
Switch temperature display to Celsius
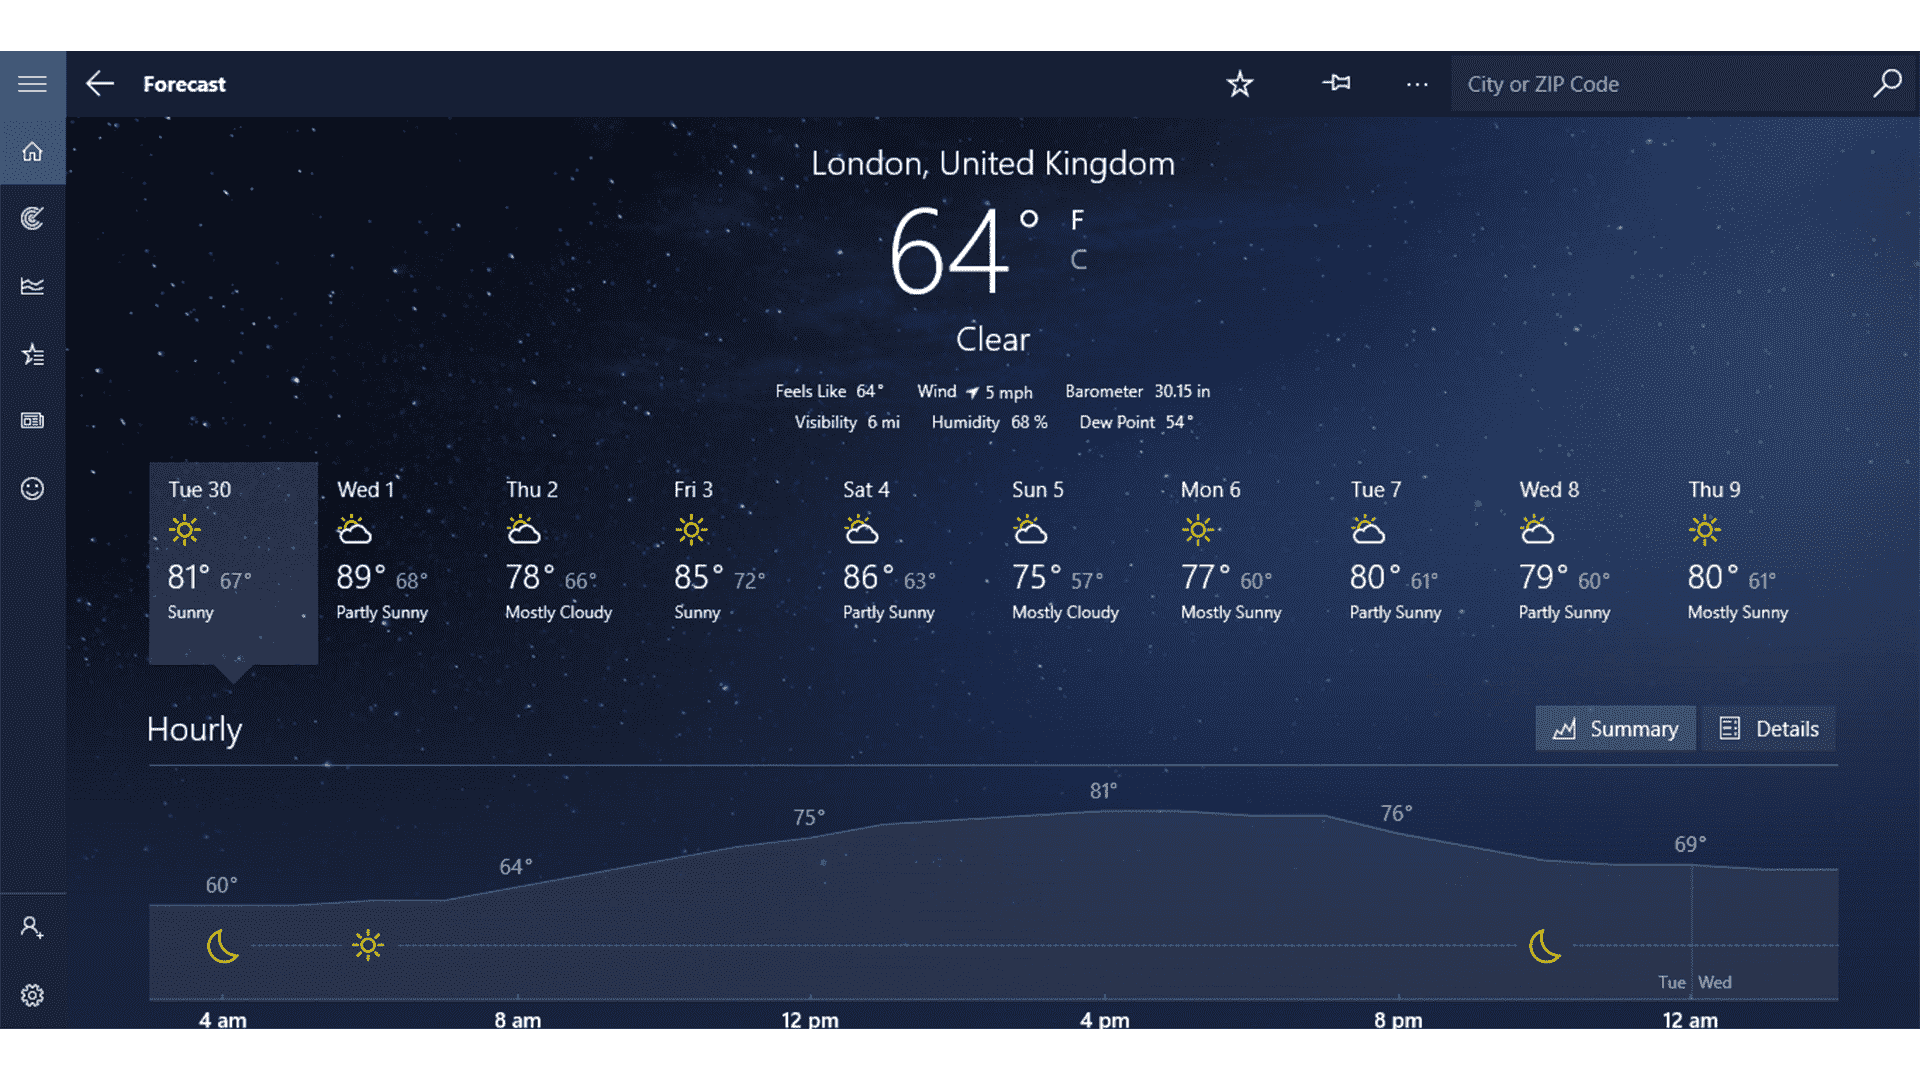(x=1079, y=260)
